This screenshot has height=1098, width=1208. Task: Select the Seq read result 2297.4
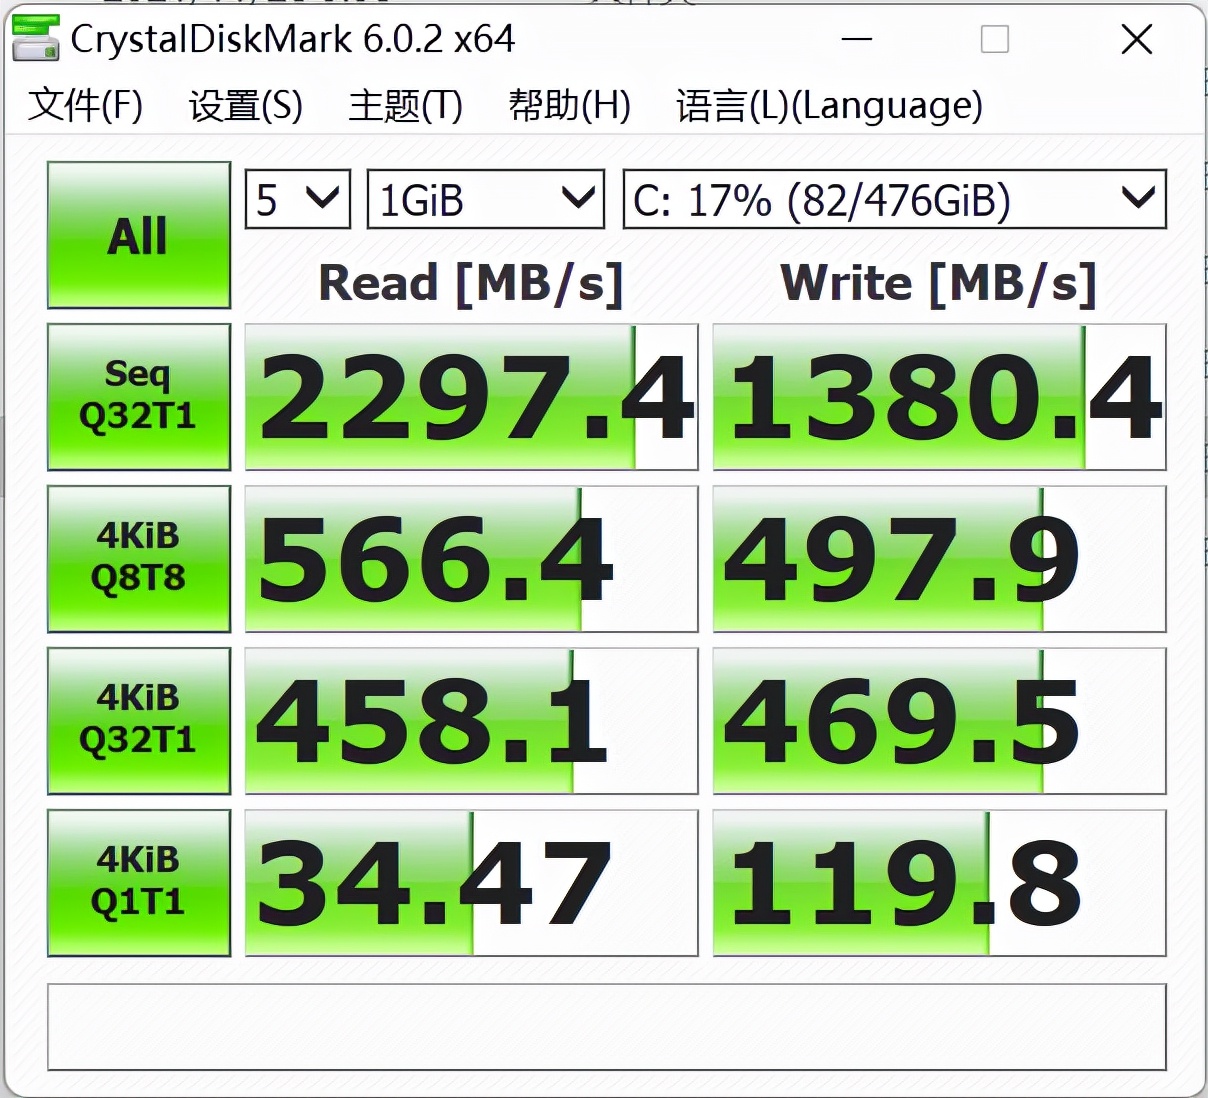472,397
